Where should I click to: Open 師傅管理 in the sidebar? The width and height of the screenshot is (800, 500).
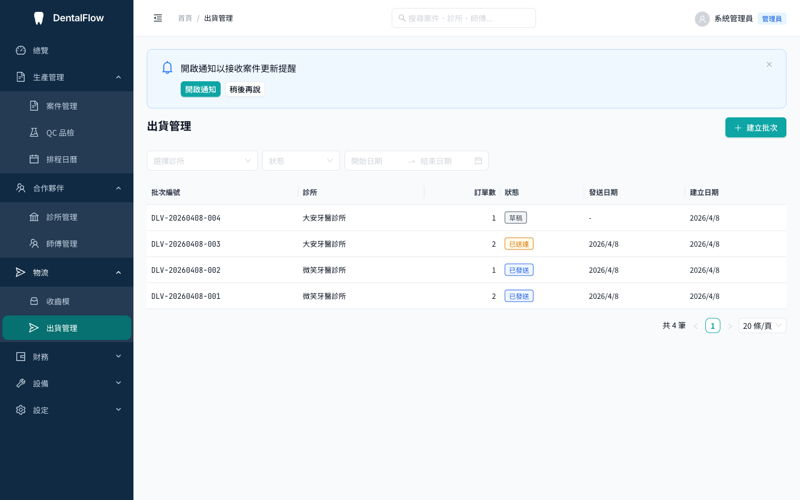[x=66, y=243]
